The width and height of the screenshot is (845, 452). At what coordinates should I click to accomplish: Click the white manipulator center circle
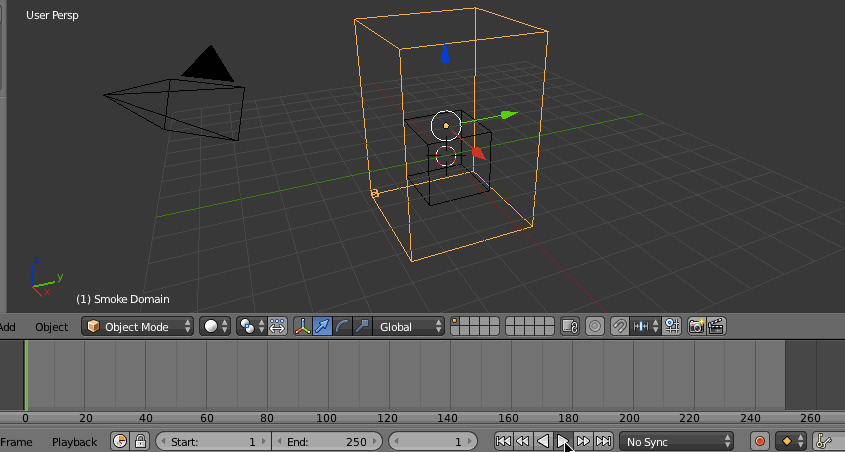(446, 126)
